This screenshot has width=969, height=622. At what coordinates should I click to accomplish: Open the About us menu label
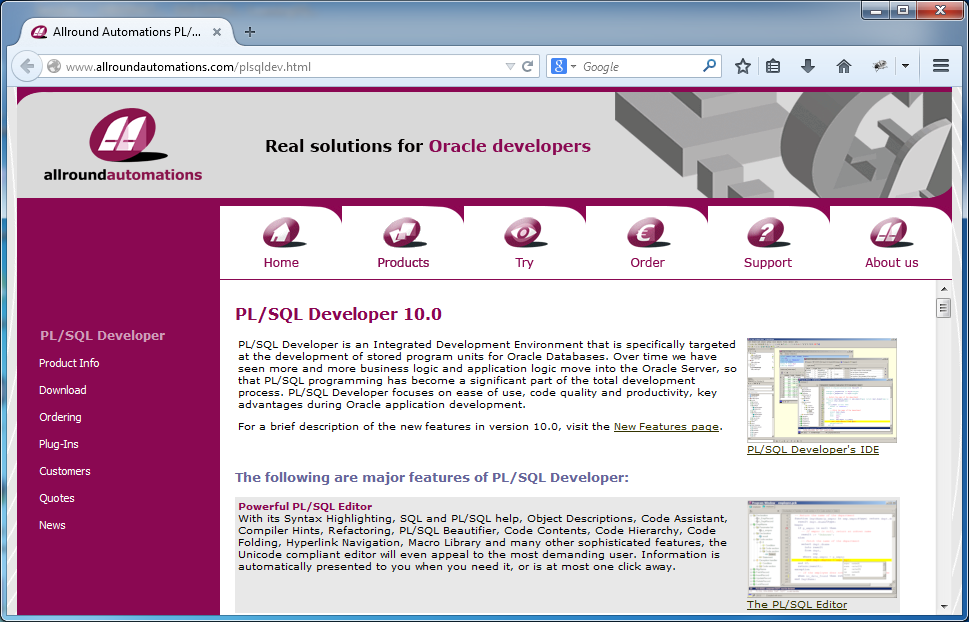[892, 263]
